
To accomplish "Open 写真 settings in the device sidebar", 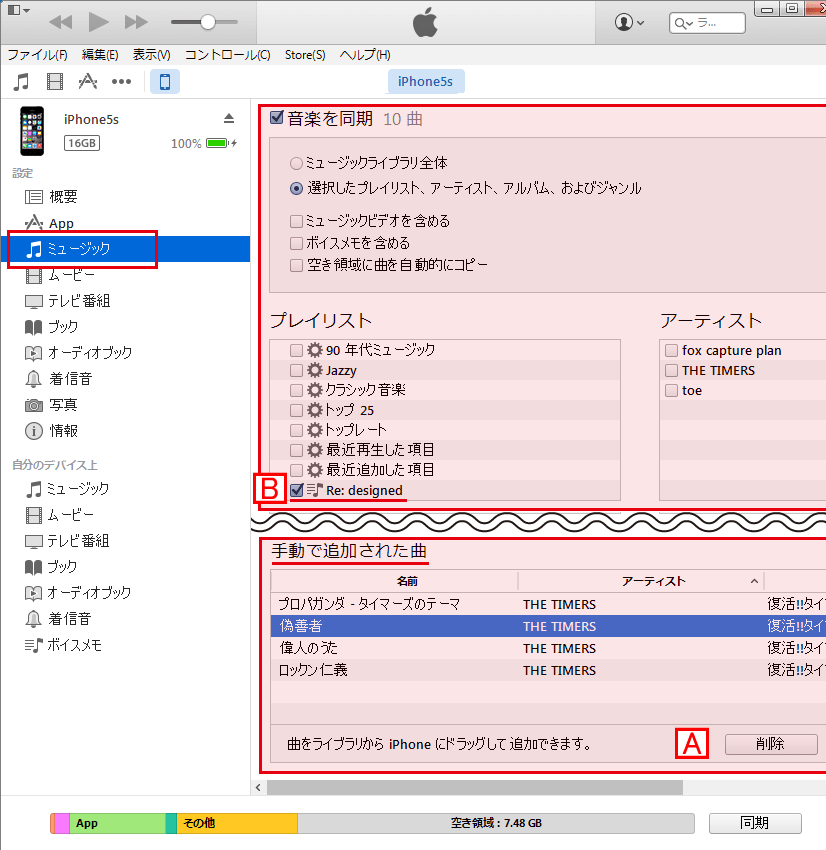I will (x=62, y=405).
